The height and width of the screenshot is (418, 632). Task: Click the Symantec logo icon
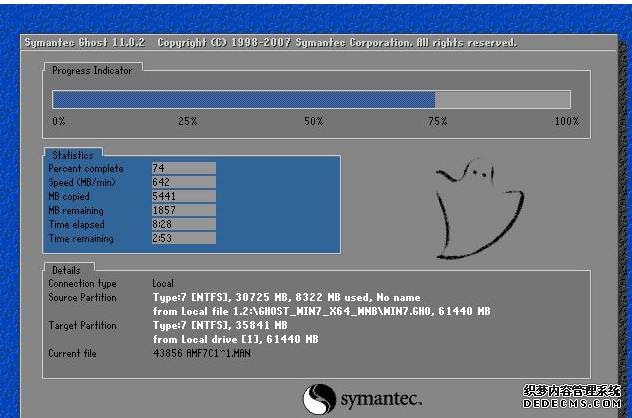point(320,399)
